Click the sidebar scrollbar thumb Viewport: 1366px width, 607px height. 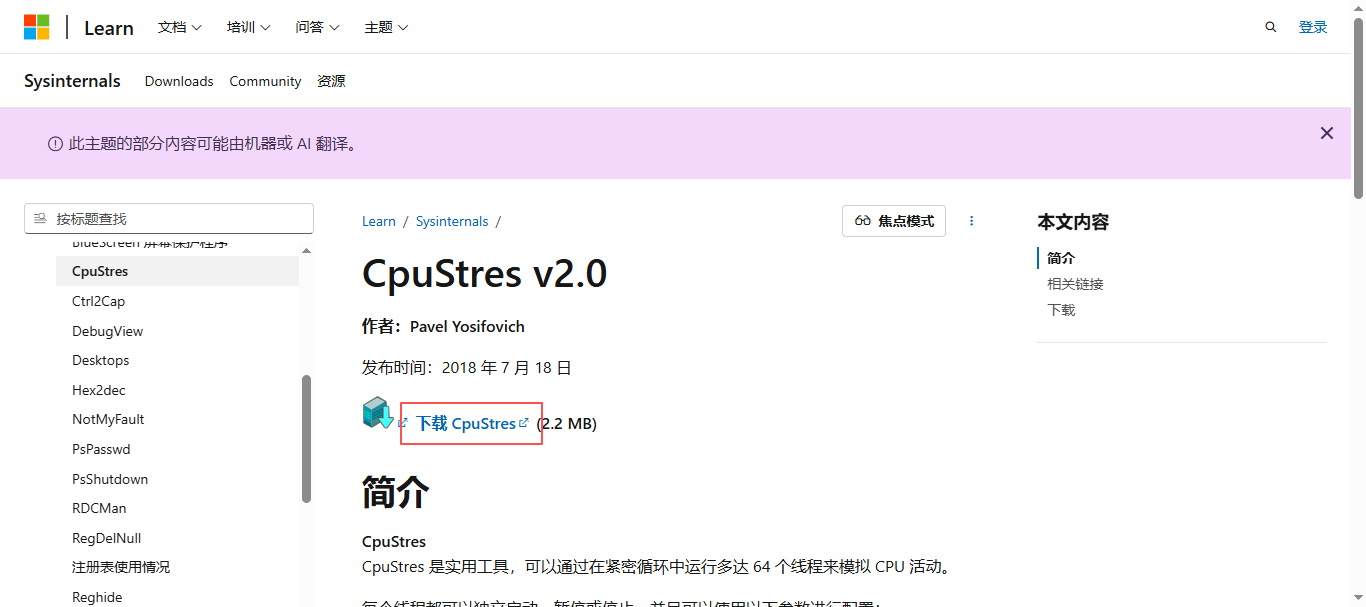pos(306,439)
